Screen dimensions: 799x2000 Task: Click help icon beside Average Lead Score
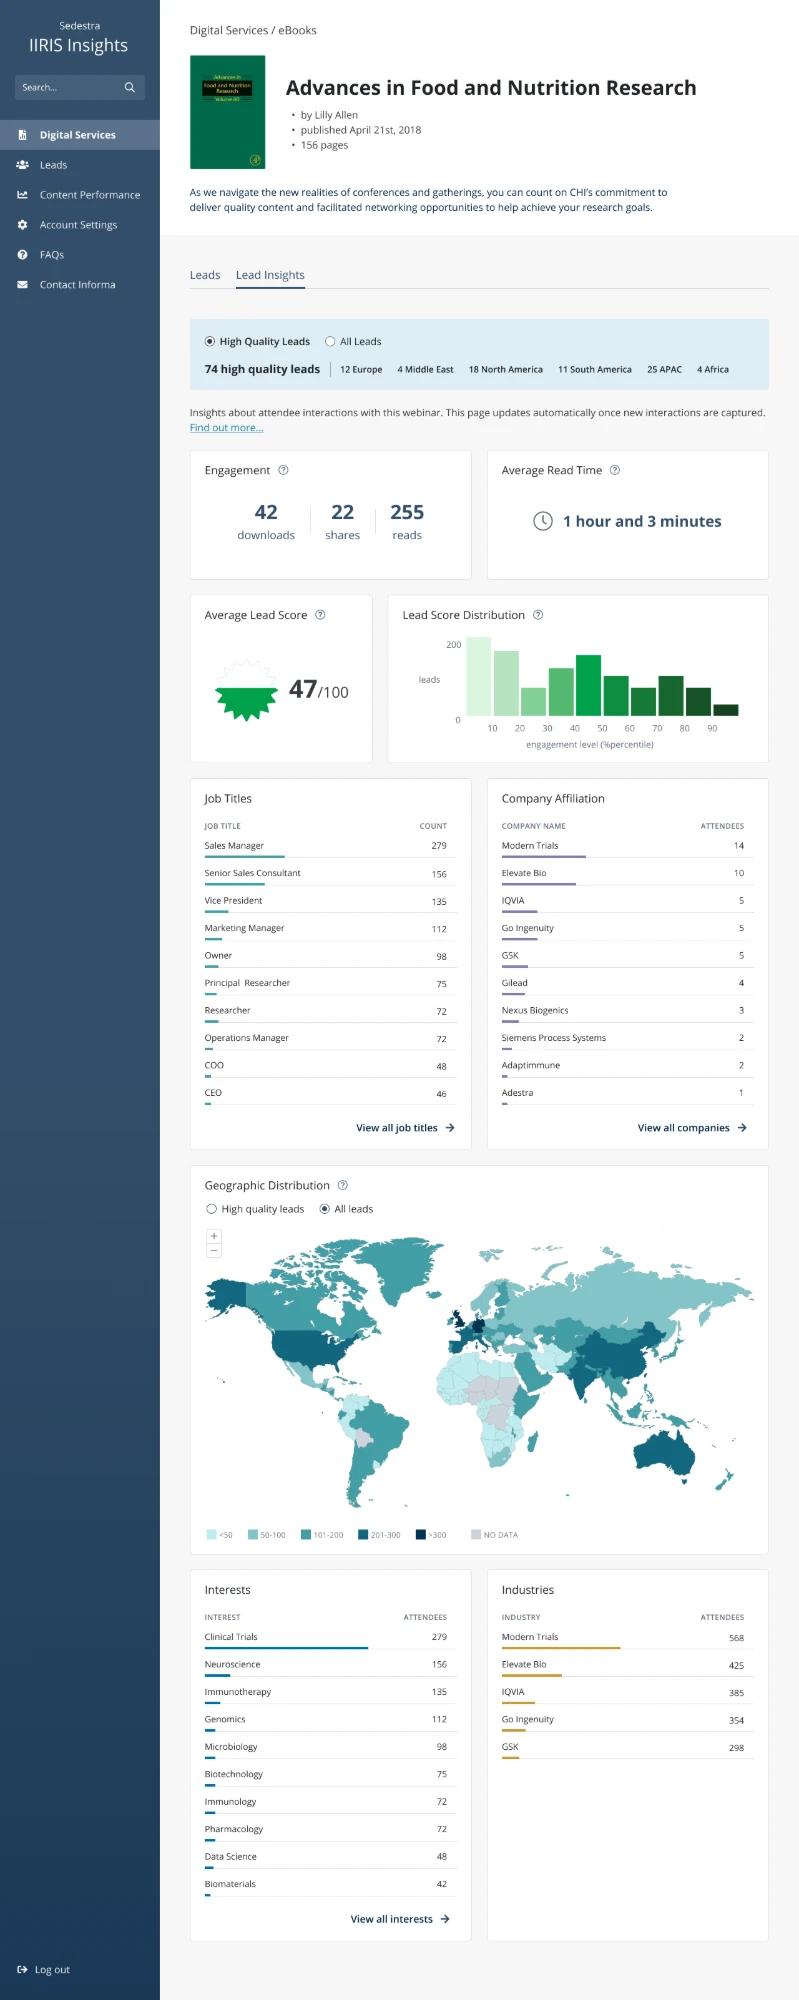coord(320,615)
